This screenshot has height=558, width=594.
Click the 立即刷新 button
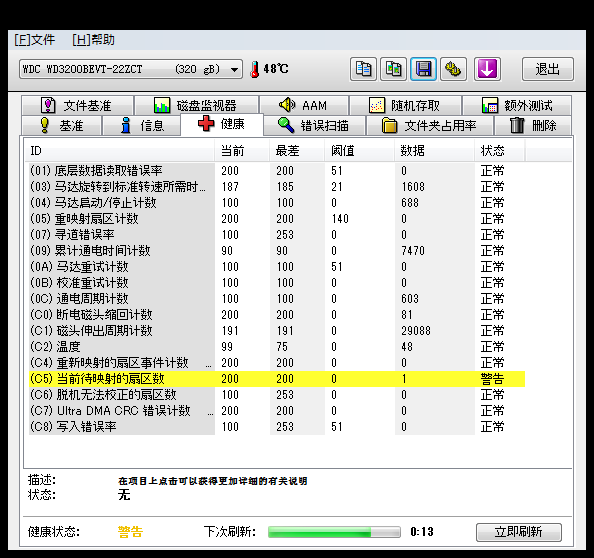519,532
